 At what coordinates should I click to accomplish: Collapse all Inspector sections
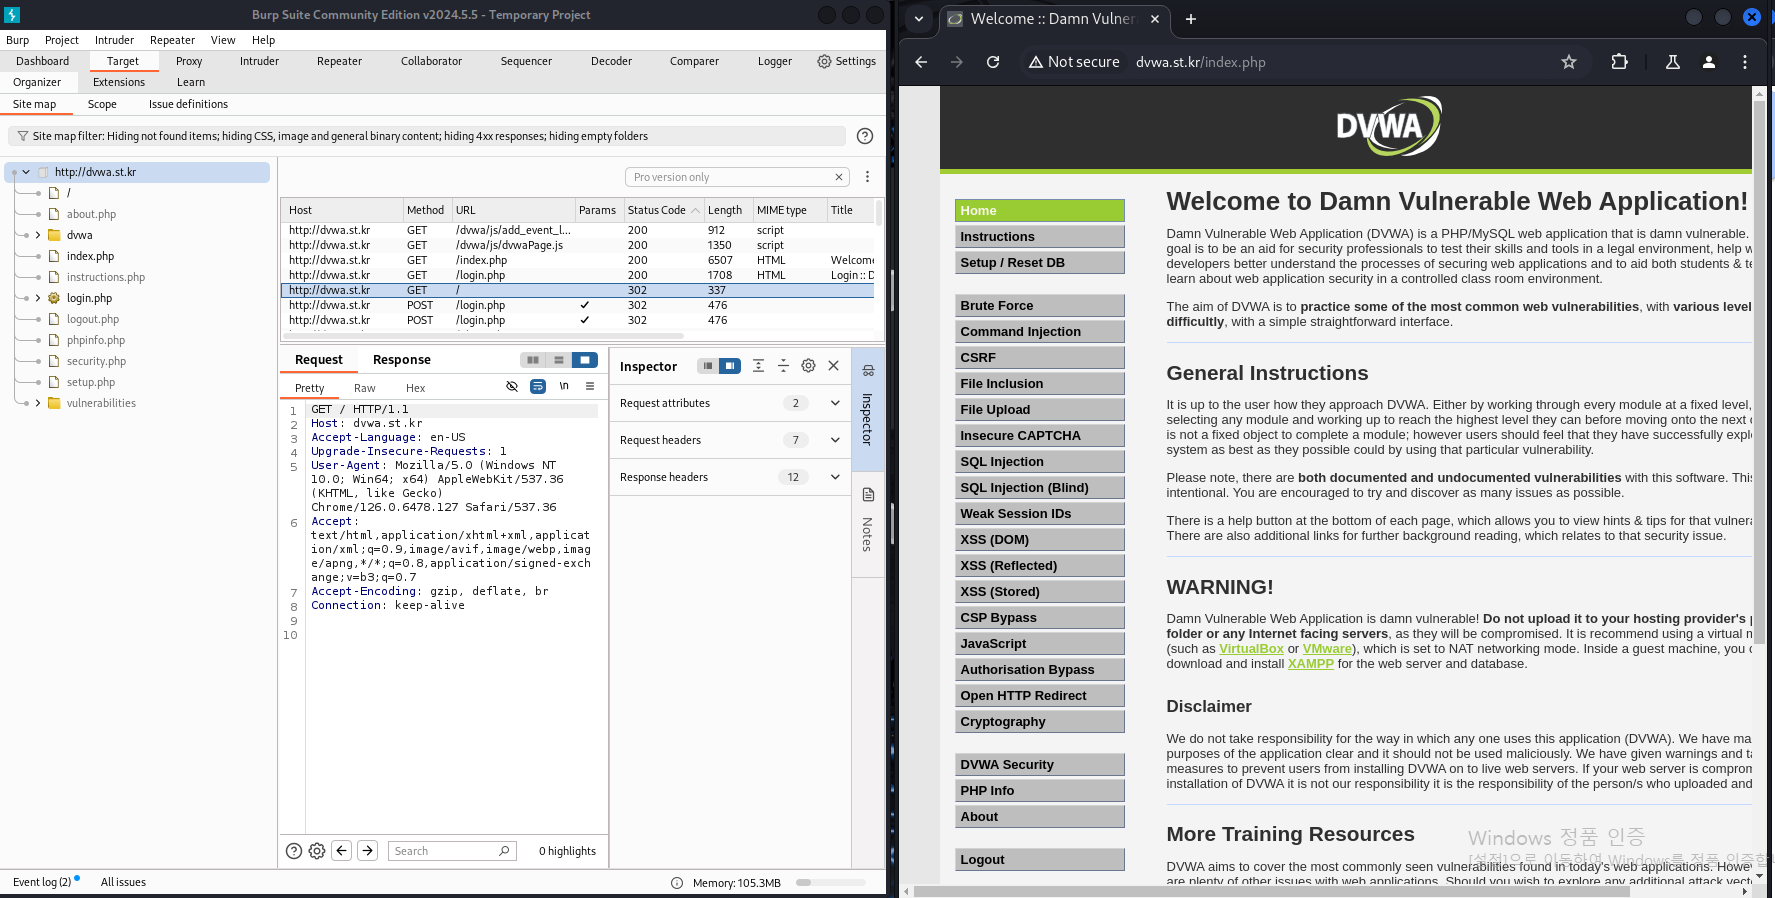[x=783, y=366]
